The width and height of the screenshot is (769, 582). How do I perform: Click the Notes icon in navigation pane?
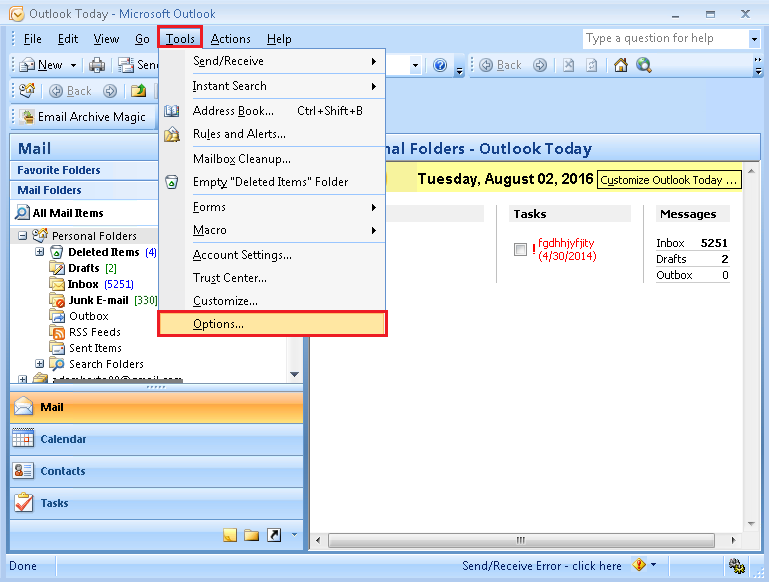pyautogui.click(x=230, y=535)
